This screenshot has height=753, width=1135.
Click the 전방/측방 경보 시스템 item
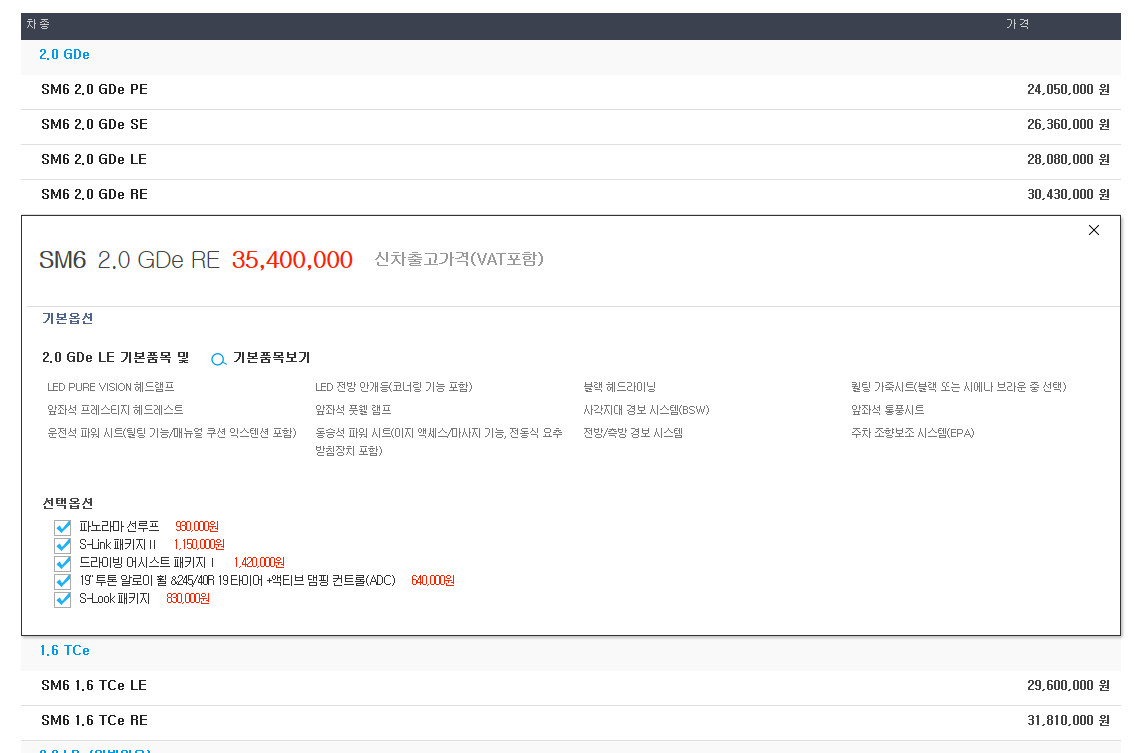click(633, 434)
